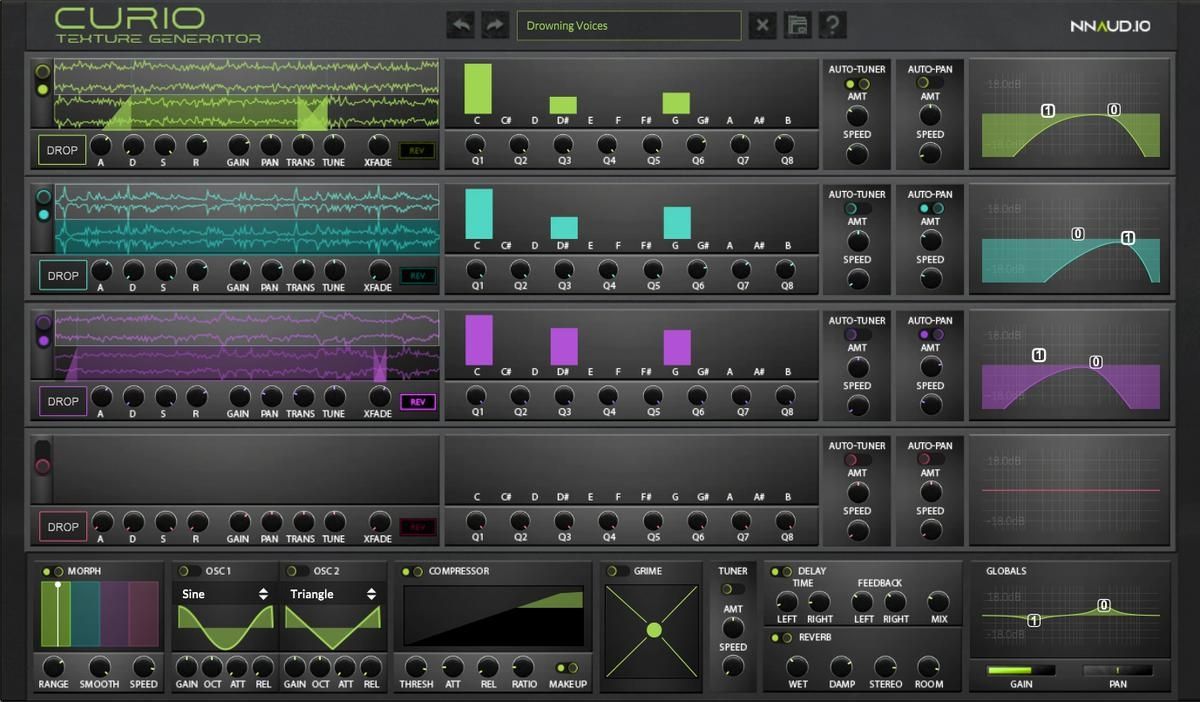Click the NNAUD.IO logo

[1110, 26]
